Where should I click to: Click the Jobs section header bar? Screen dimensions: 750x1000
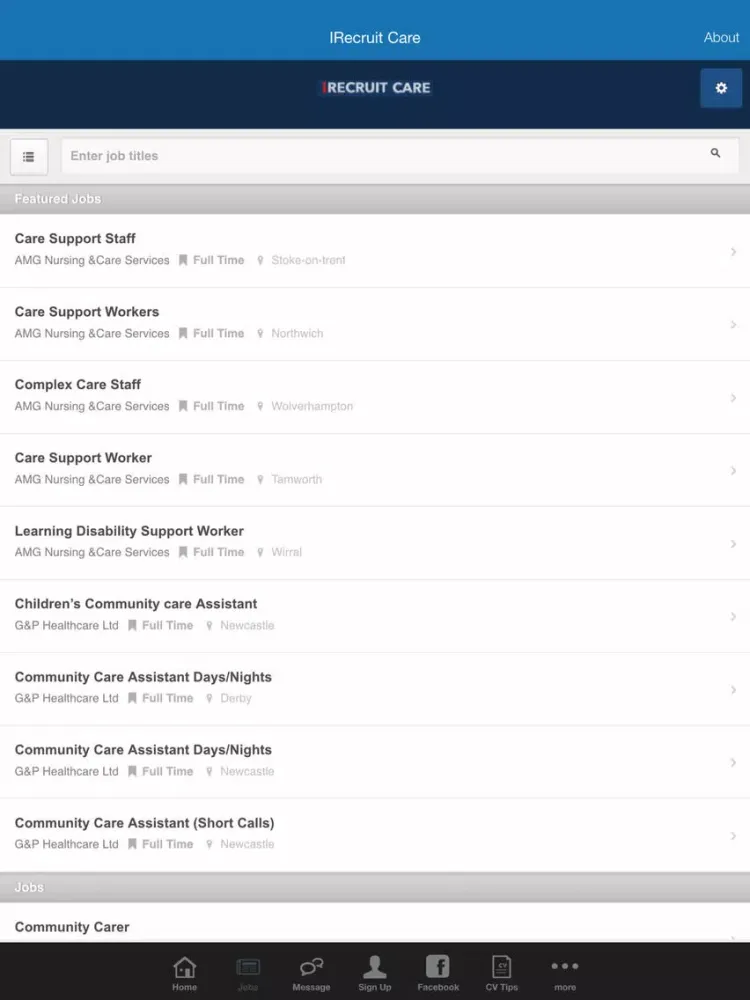(x=375, y=887)
